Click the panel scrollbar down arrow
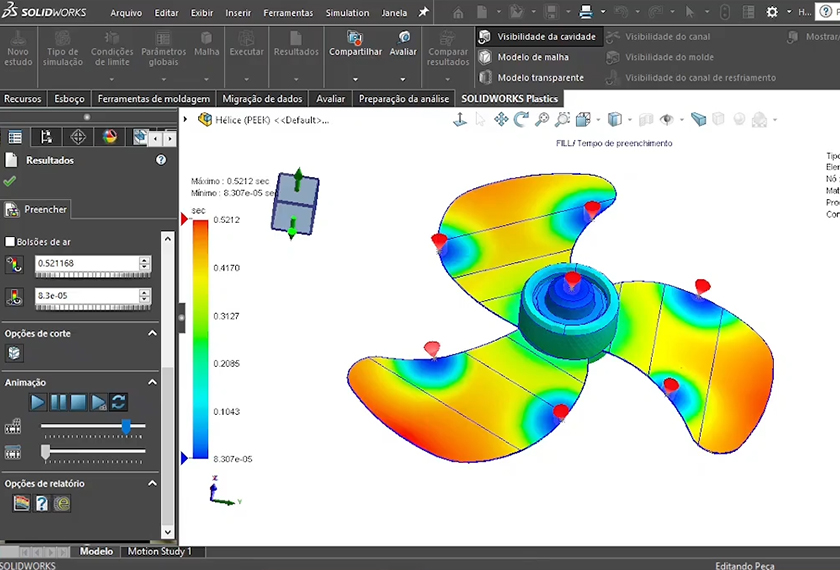The width and height of the screenshot is (840, 570). pyautogui.click(x=168, y=532)
